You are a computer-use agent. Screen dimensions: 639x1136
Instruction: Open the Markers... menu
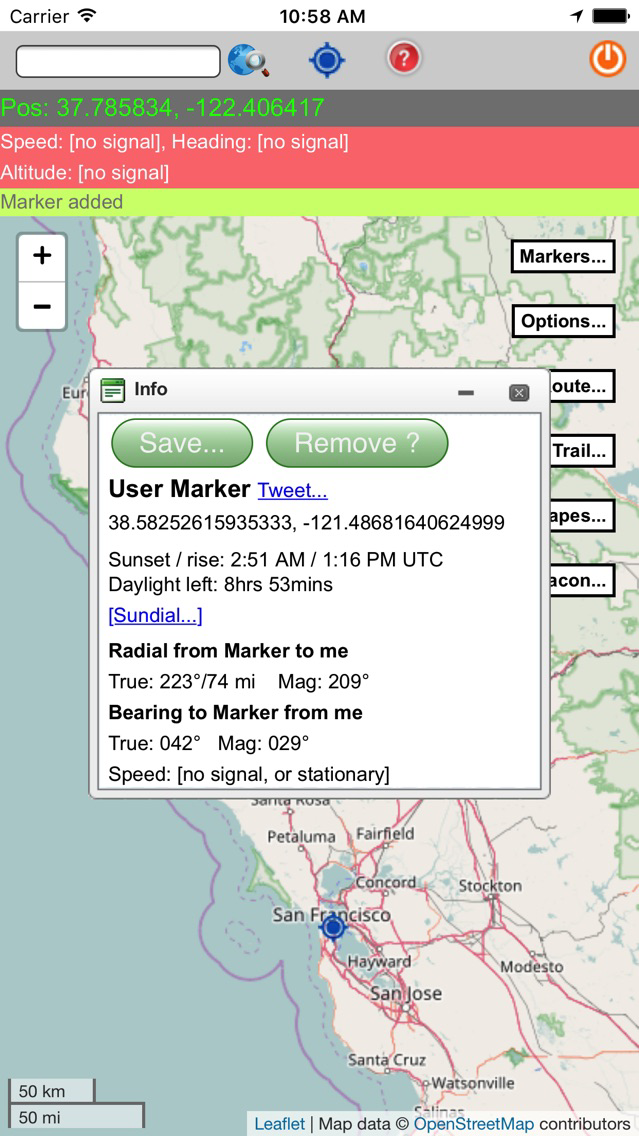563,256
